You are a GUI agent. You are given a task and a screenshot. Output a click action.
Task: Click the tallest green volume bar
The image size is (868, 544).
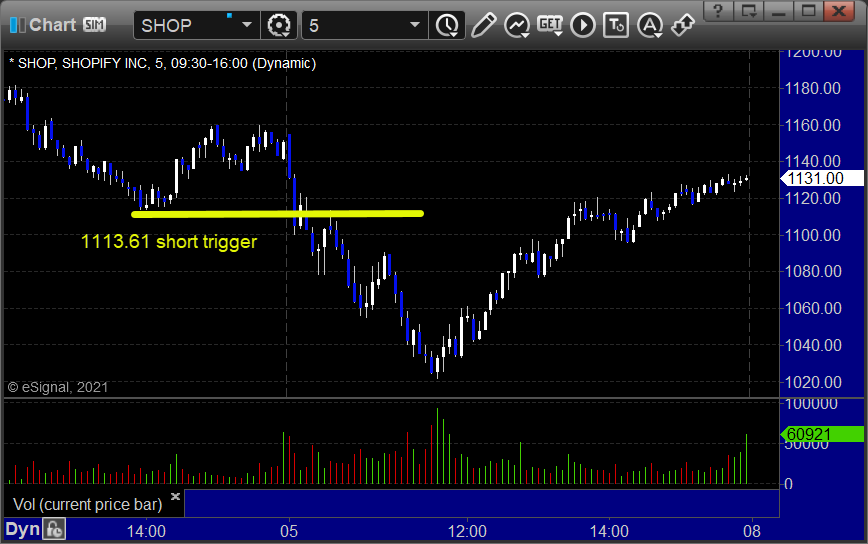[437, 446]
